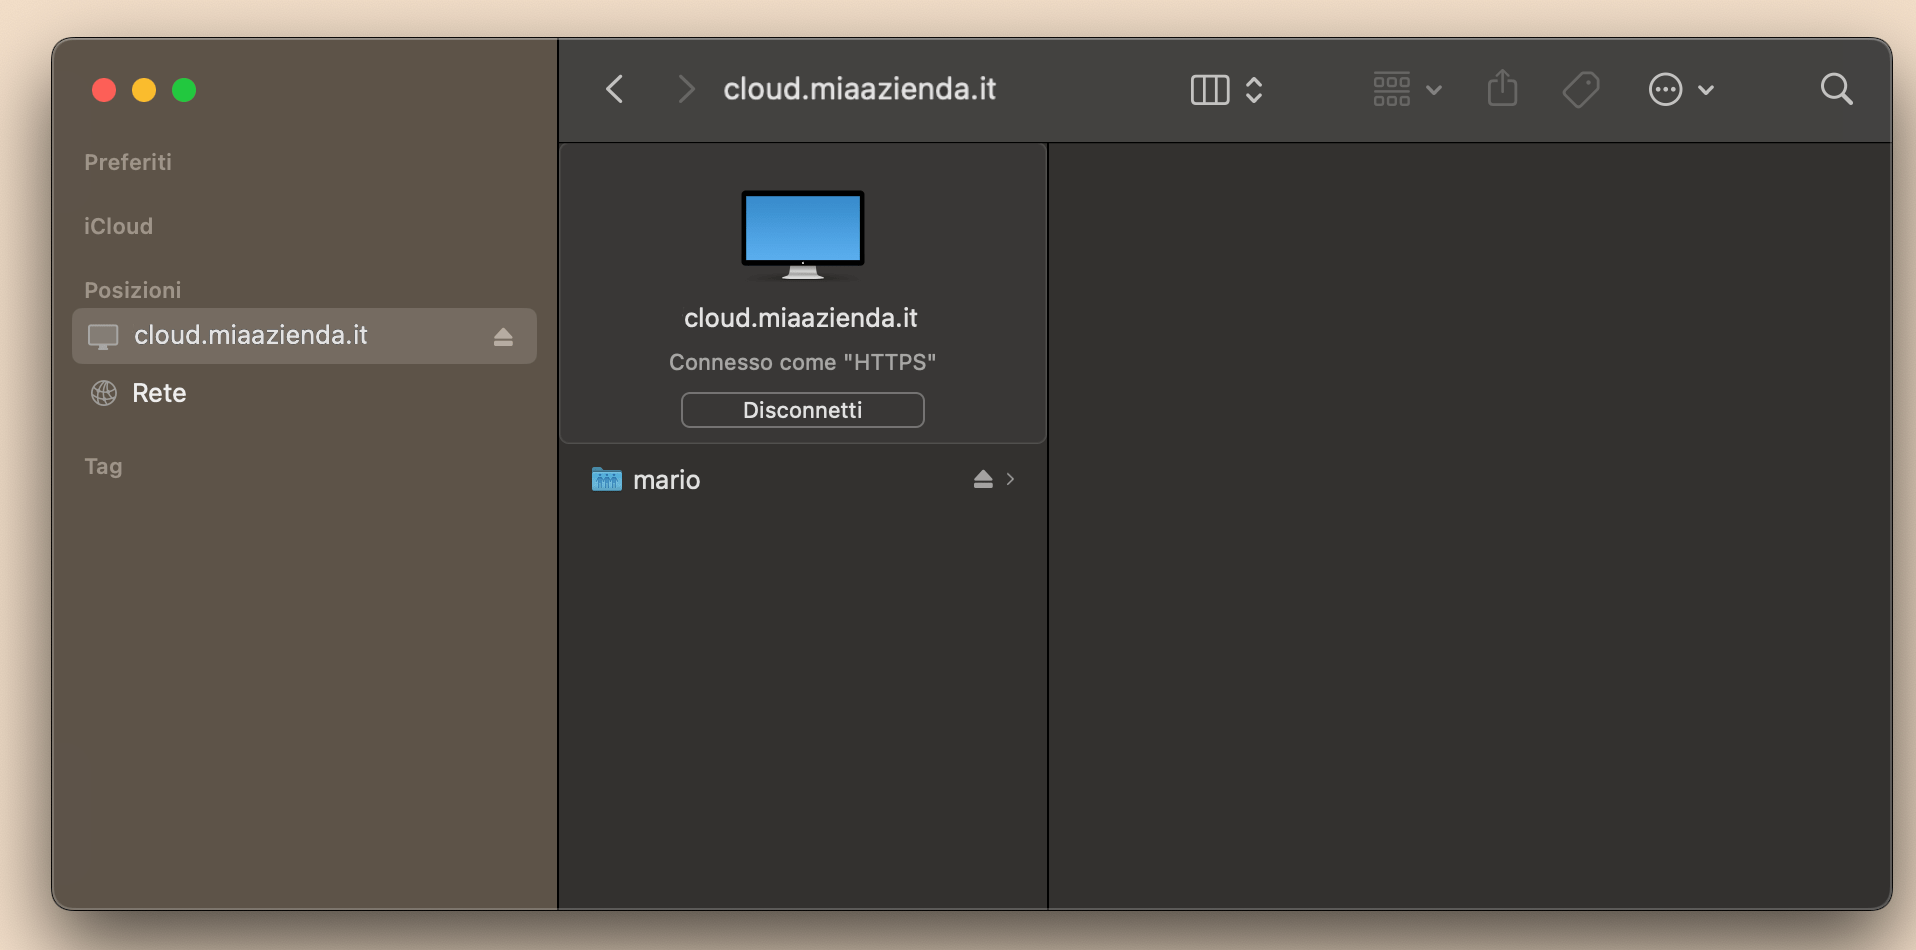Eject the mario volume
Screen dimensions: 1916x950
(983, 480)
